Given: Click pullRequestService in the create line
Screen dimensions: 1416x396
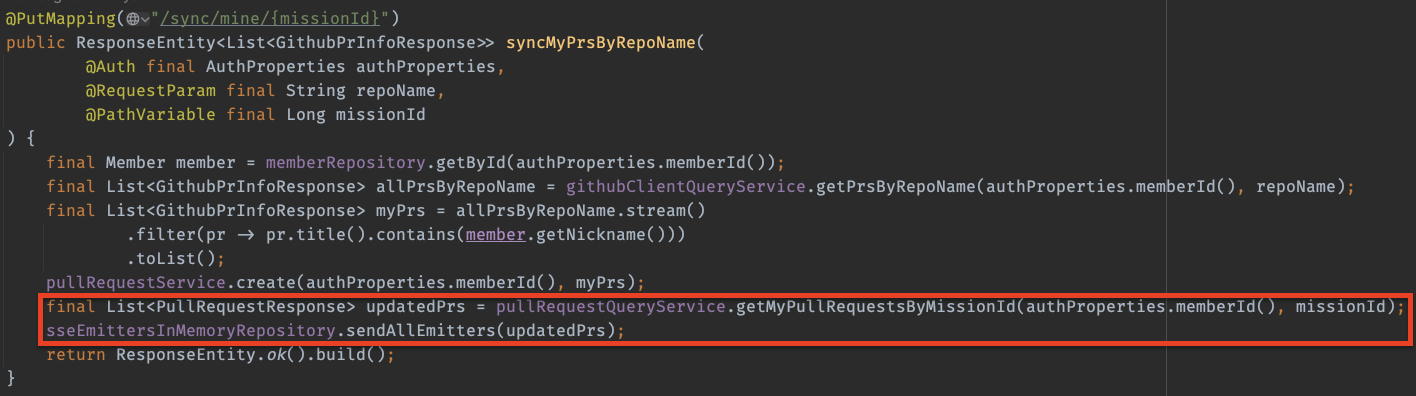Looking at the screenshot, I should click(x=136, y=282).
